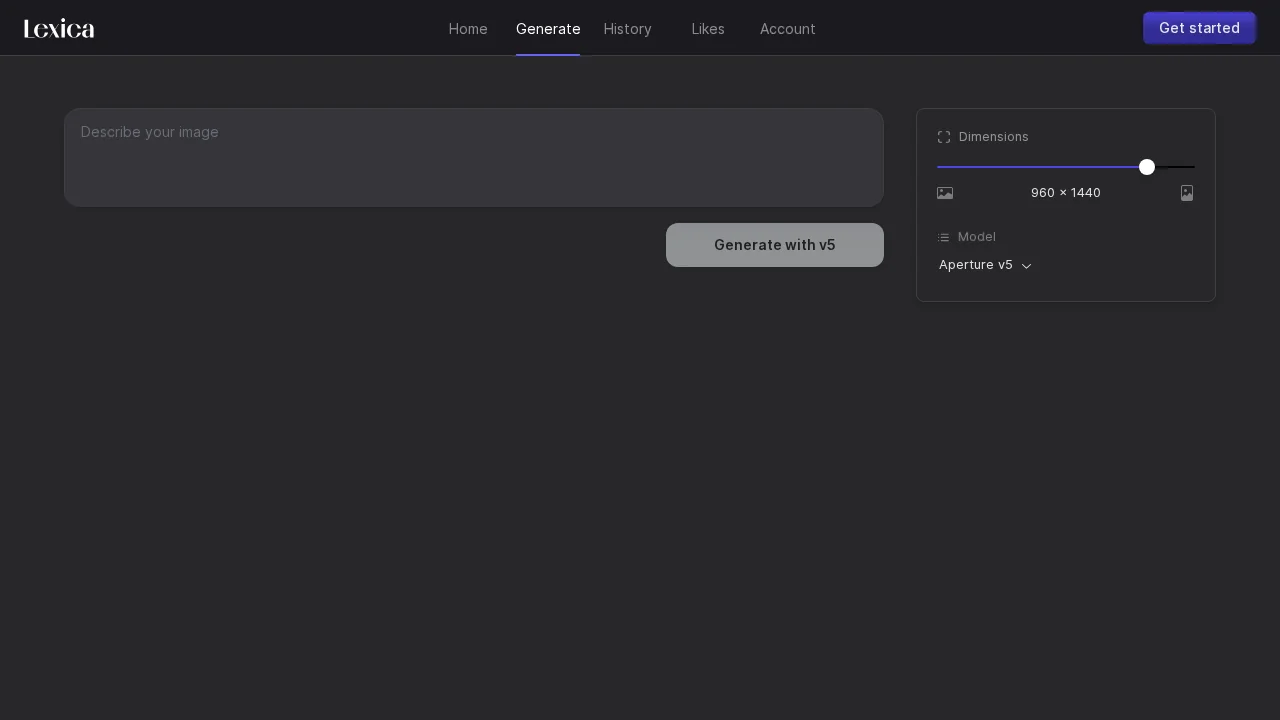Click the Dimensions panel header
Viewport: 1280px width, 720px height.
(x=993, y=137)
